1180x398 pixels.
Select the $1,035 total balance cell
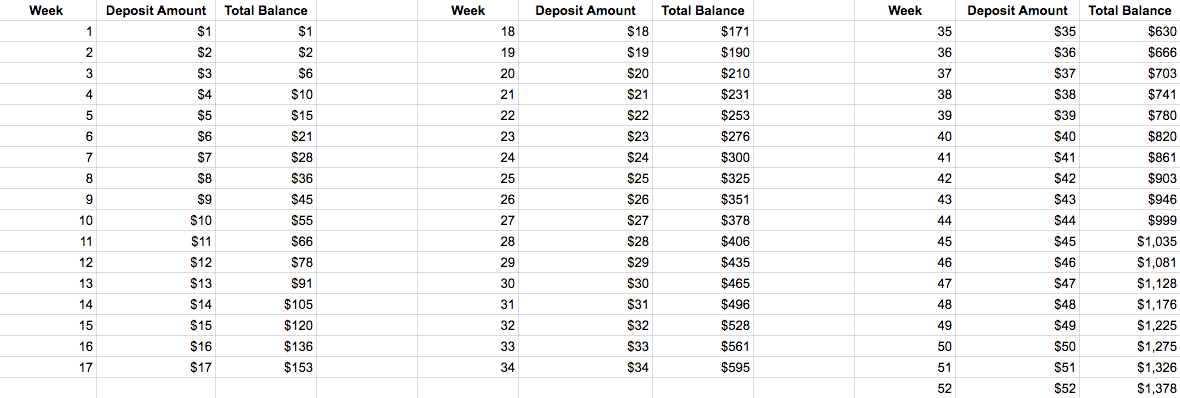coord(1130,242)
